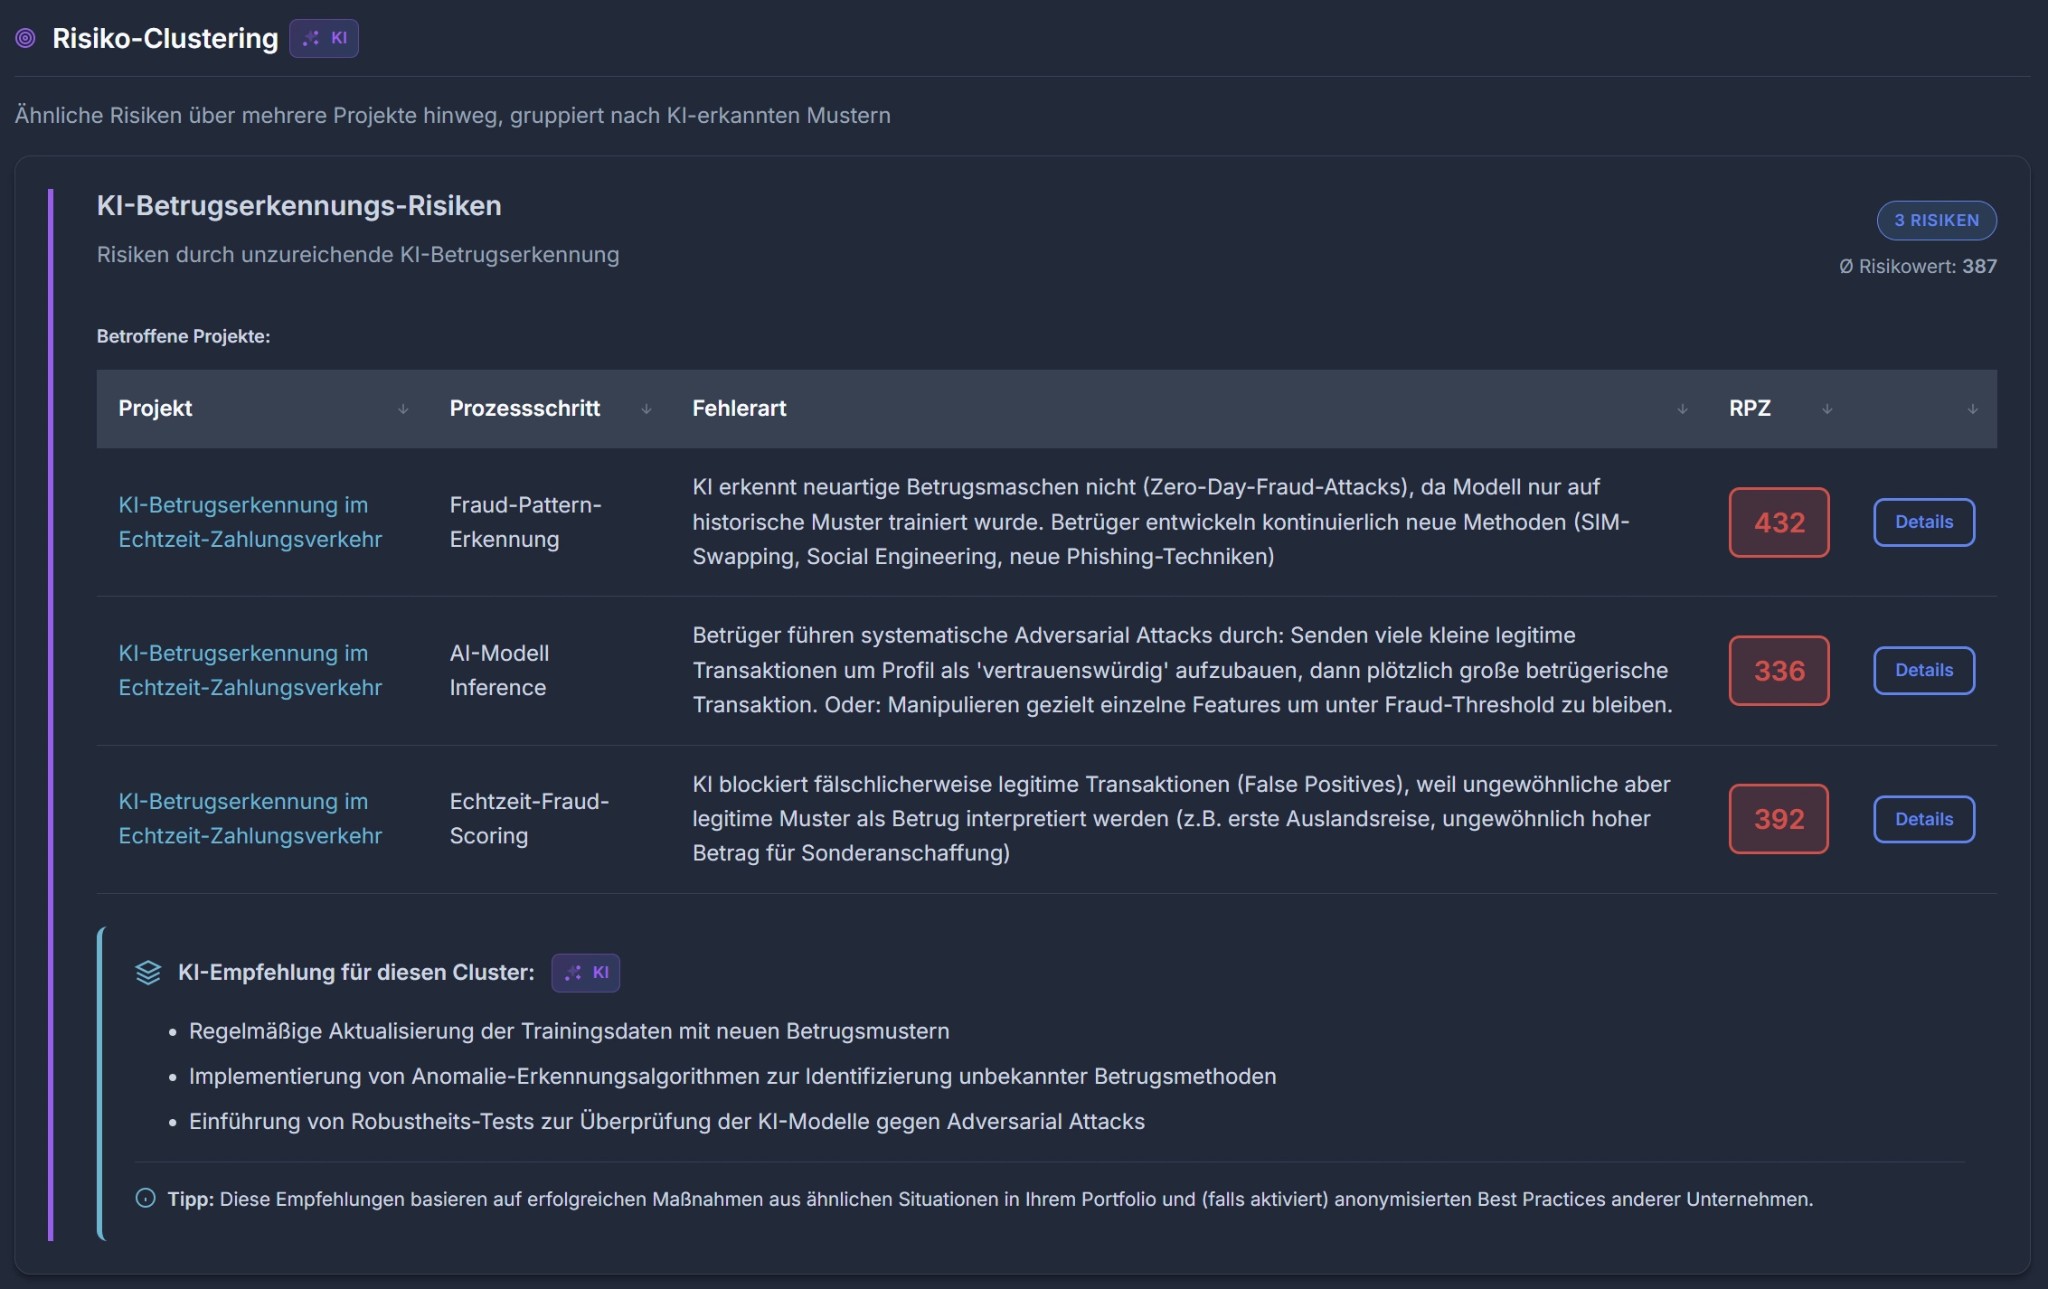
Task: Click the last column's sort arrow
Action: [x=1972, y=409]
